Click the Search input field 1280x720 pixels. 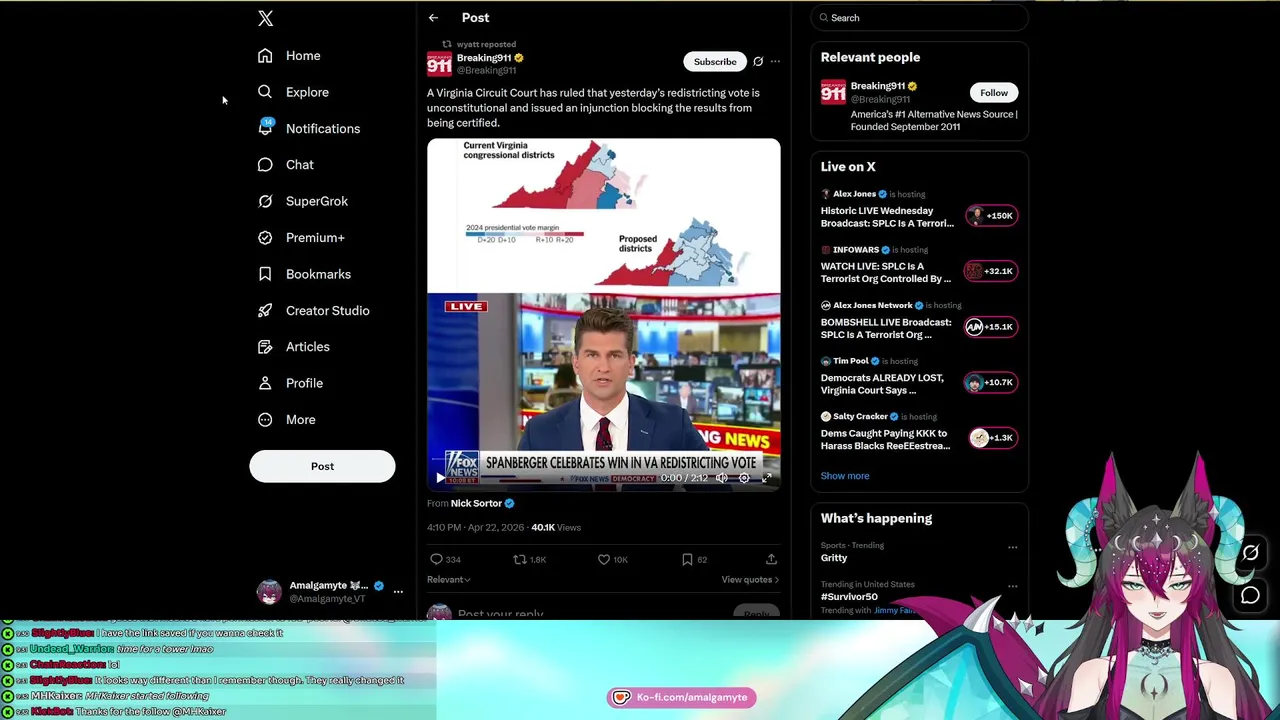point(920,18)
